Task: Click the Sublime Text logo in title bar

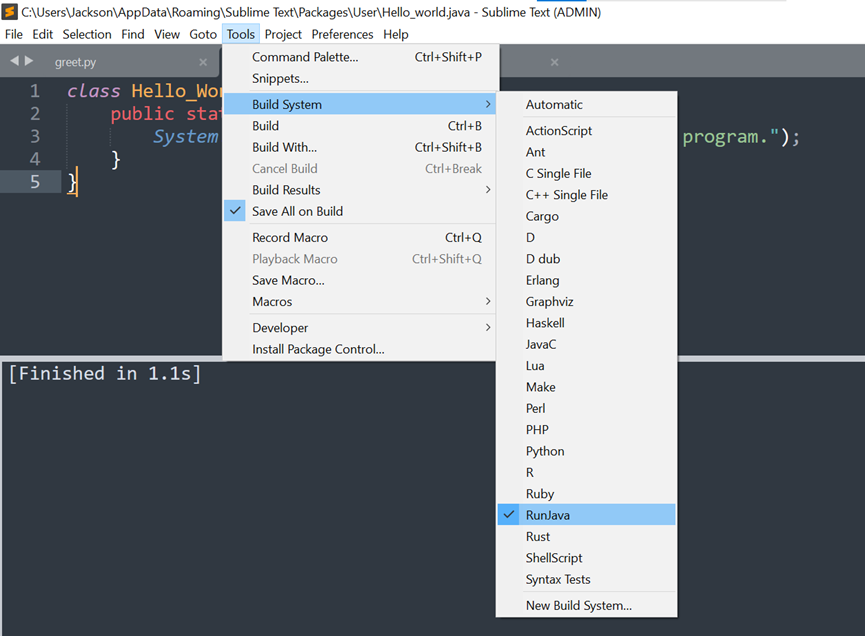Action: tap(9, 12)
